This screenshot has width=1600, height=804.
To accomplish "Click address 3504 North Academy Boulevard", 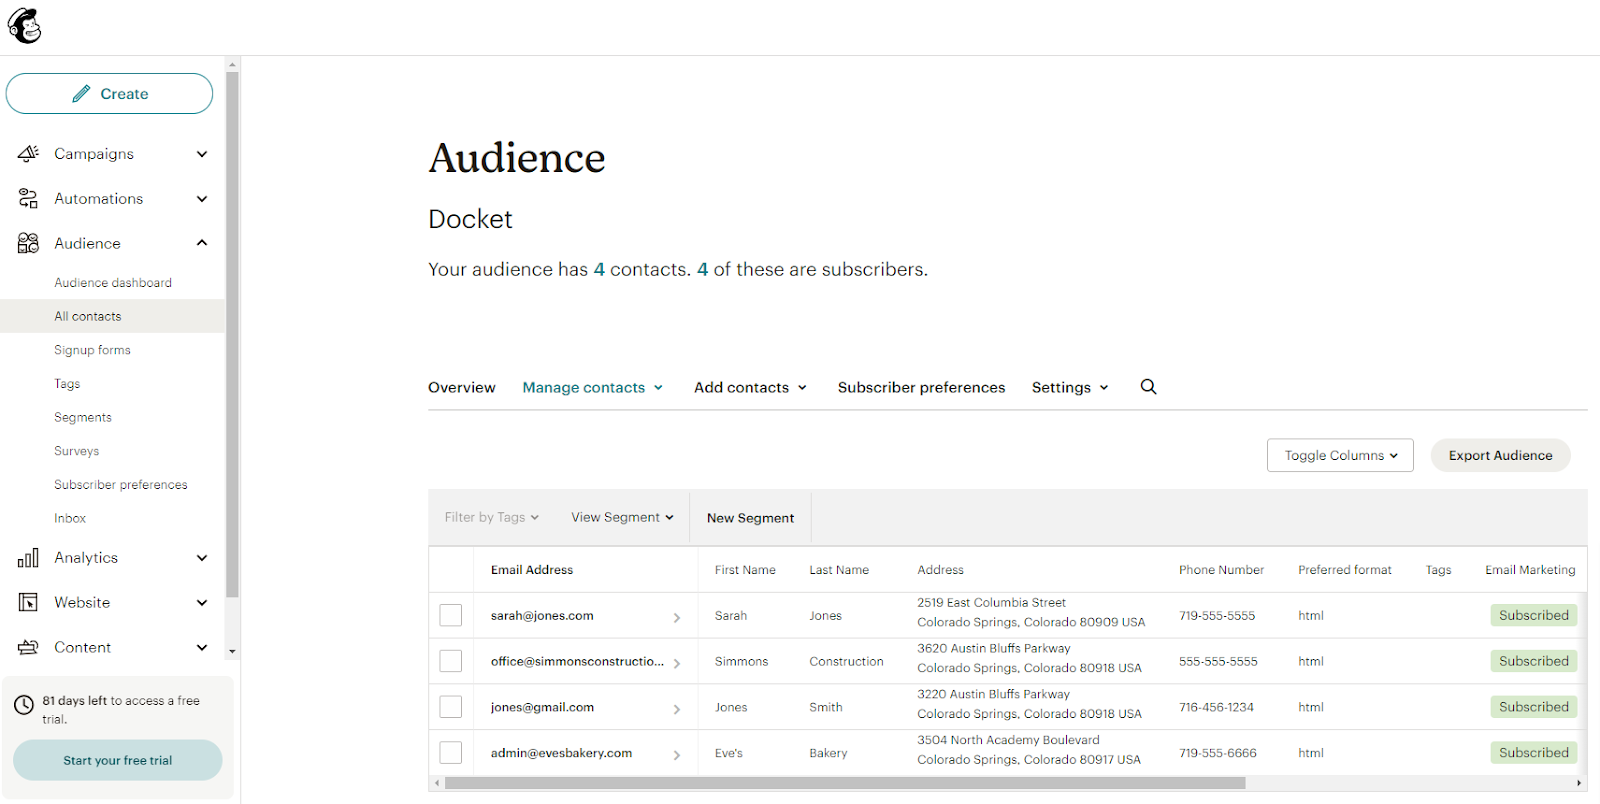I will coord(1008,740).
